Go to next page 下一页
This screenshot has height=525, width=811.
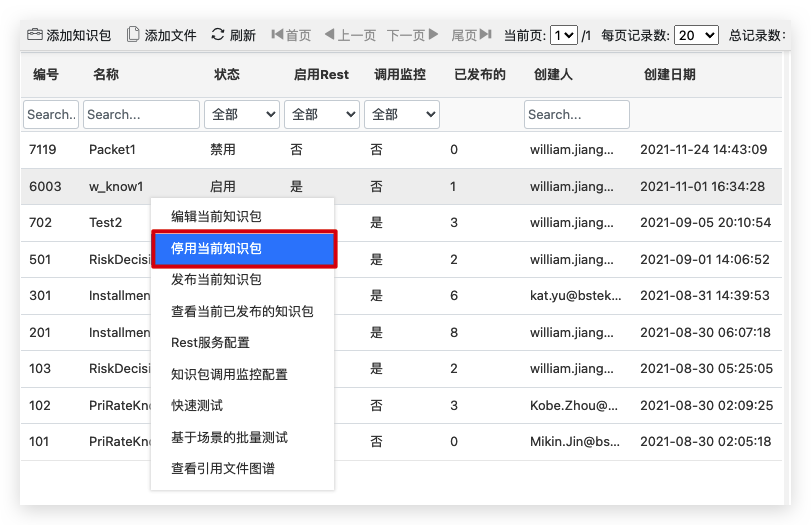click(412, 35)
